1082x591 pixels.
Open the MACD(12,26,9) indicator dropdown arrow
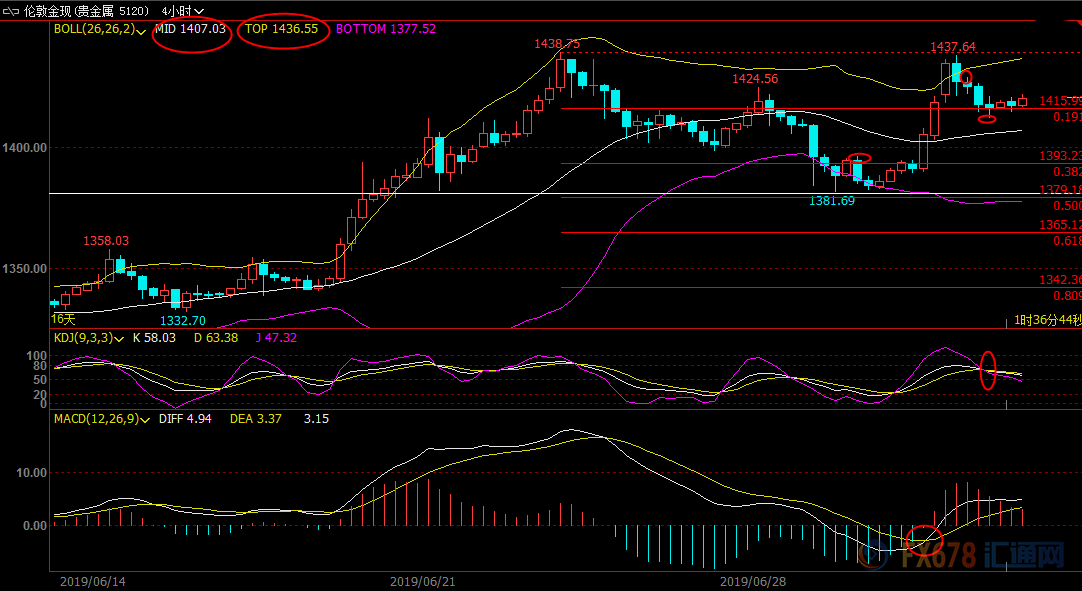pyautogui.click(x=145, y=418)
